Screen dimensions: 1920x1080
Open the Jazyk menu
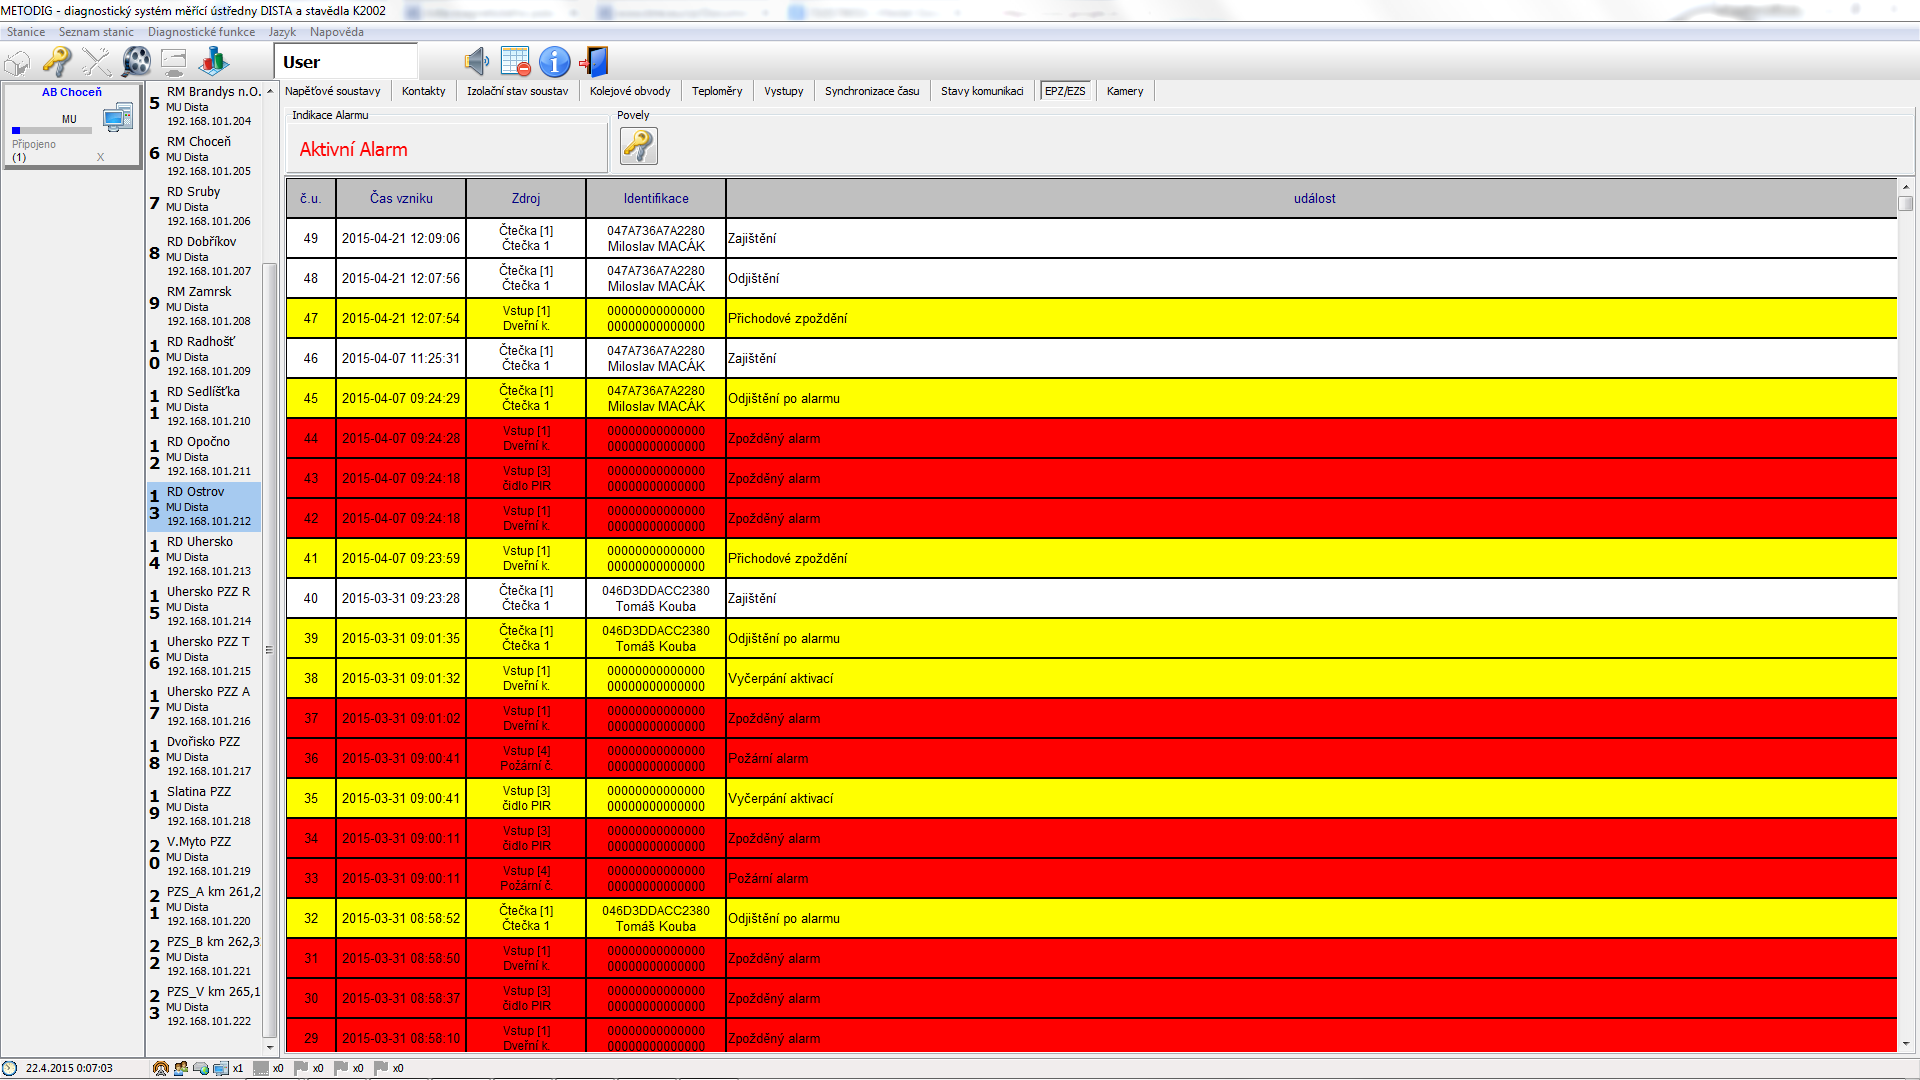282,32
